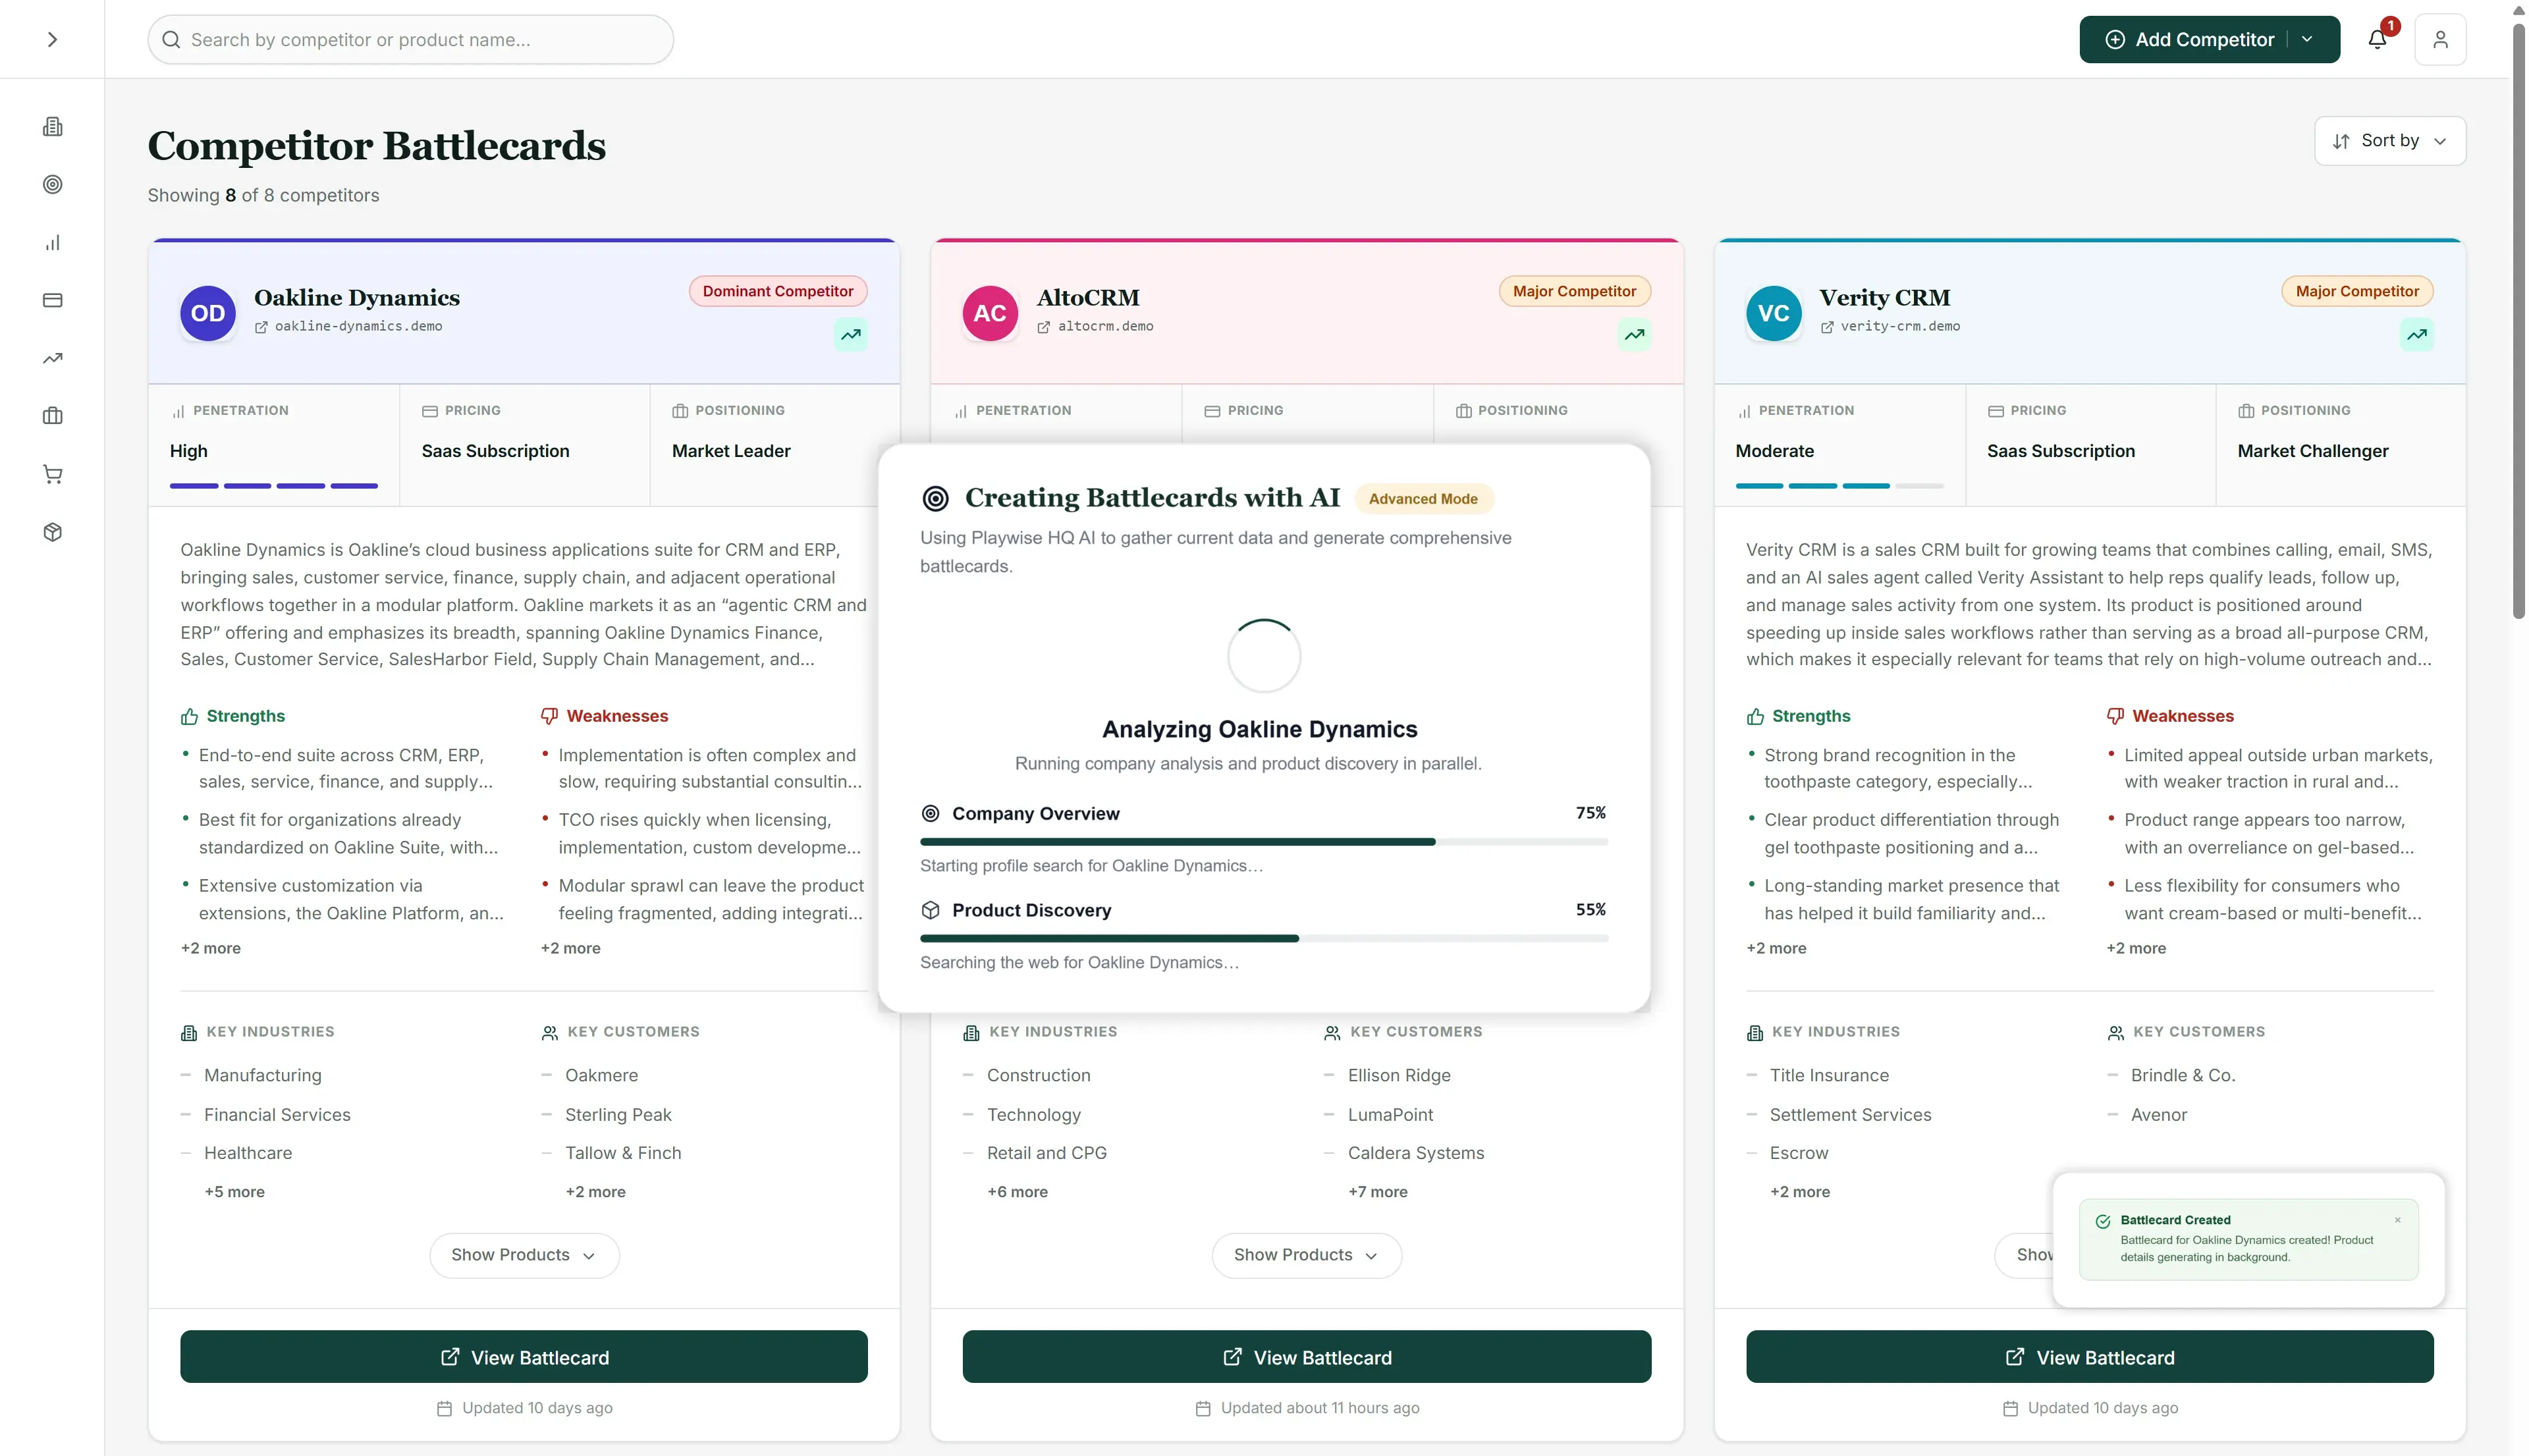Open the bar chart icon in the sidebar
This screenshot has width=2529, height=1456.
coord(53,243)
